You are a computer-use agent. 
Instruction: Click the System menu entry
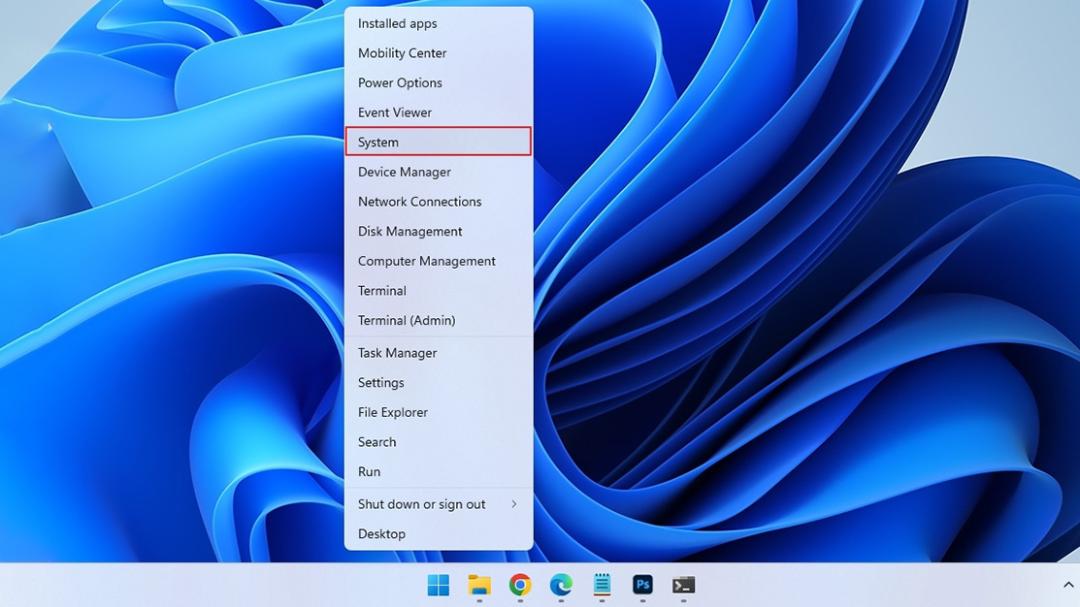(x=439, y=142)
